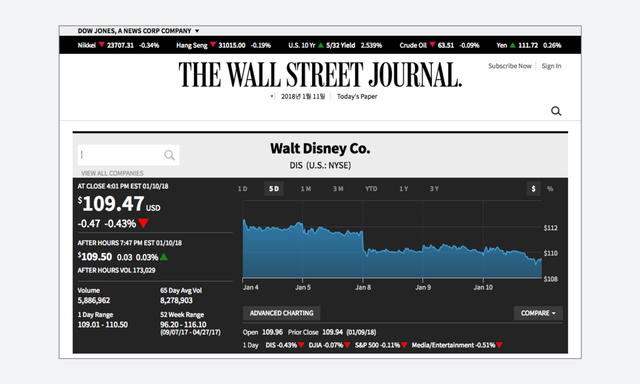Click the Subscribe Now link

click(x=510, y=66)
